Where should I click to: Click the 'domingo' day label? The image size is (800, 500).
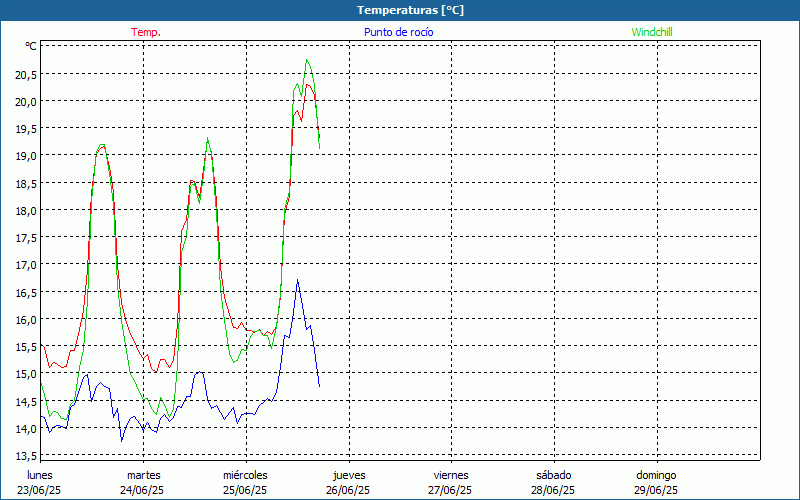tap(656, 476)
